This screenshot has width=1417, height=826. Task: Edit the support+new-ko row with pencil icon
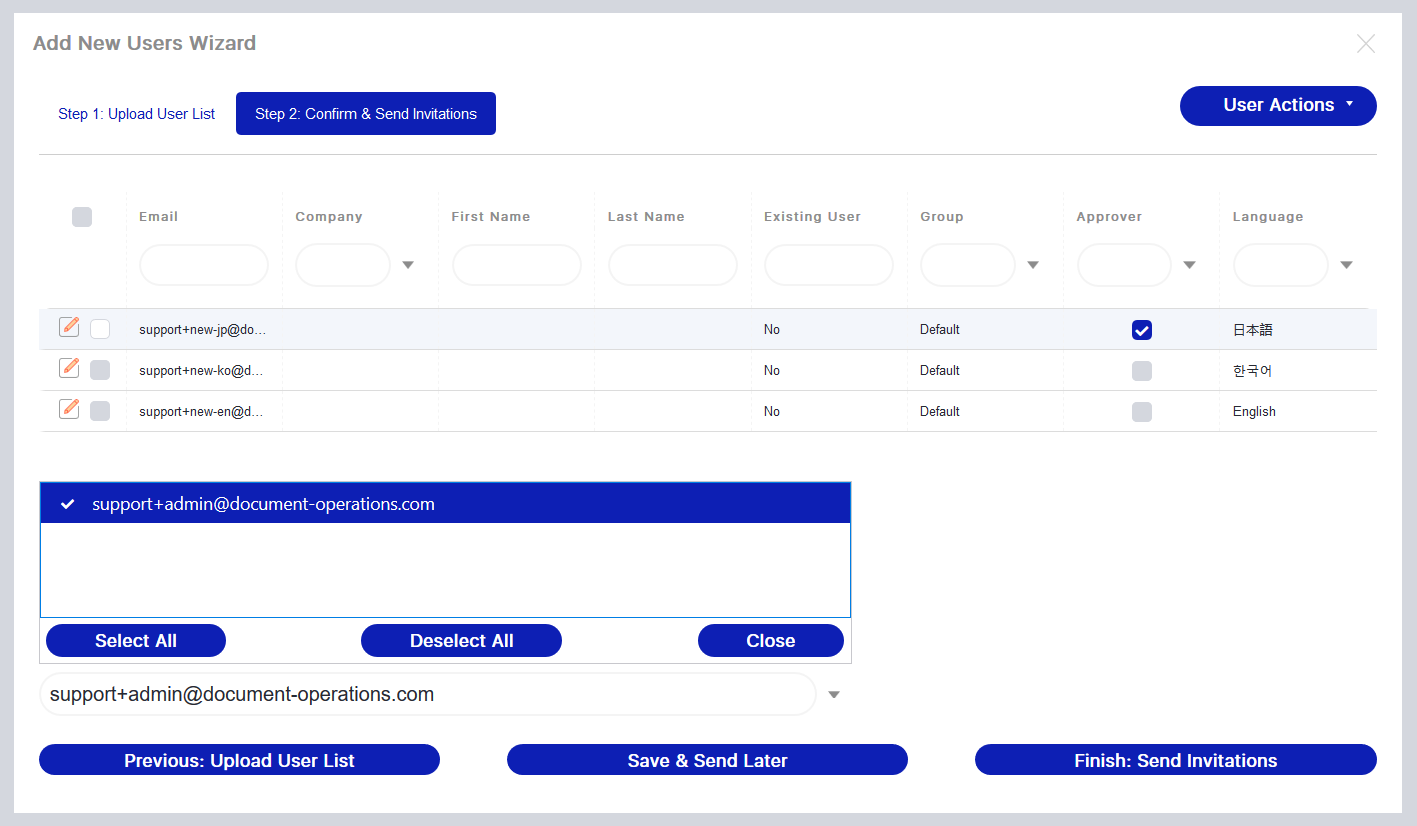pyautogui.click(x=69, y=368)
